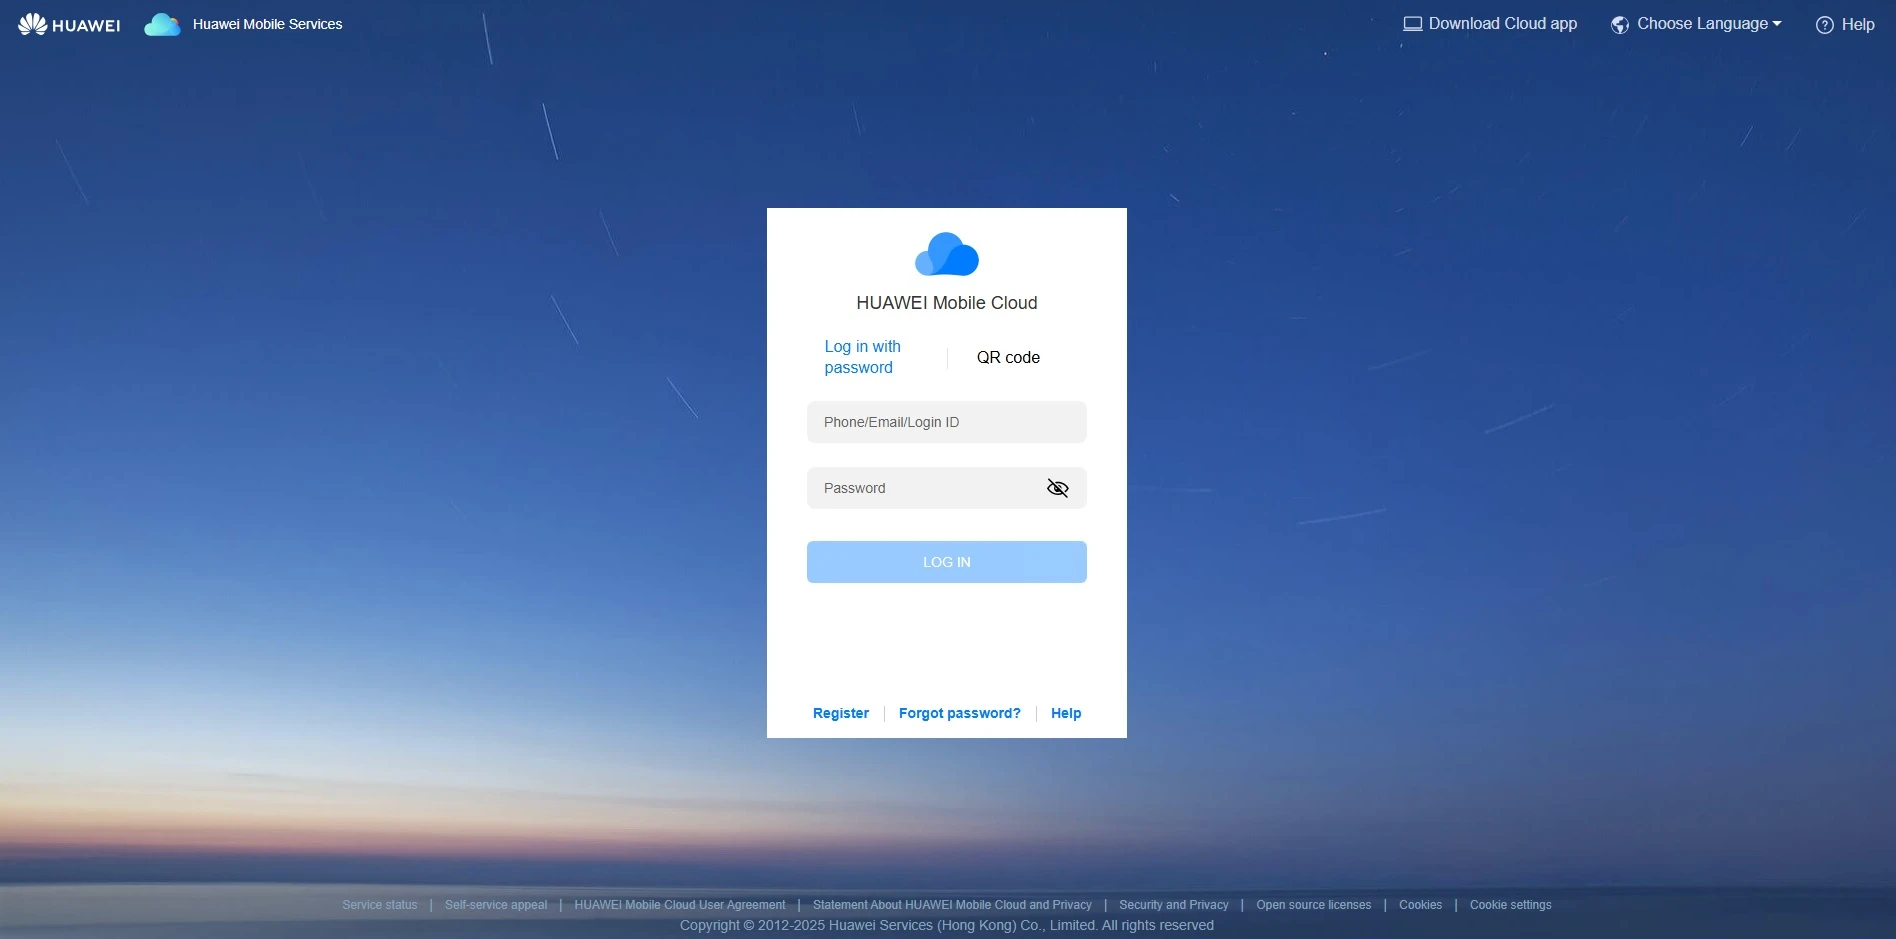Open the Service status page
Viewport: 1896px width, 939px height.
click(380, 904)
